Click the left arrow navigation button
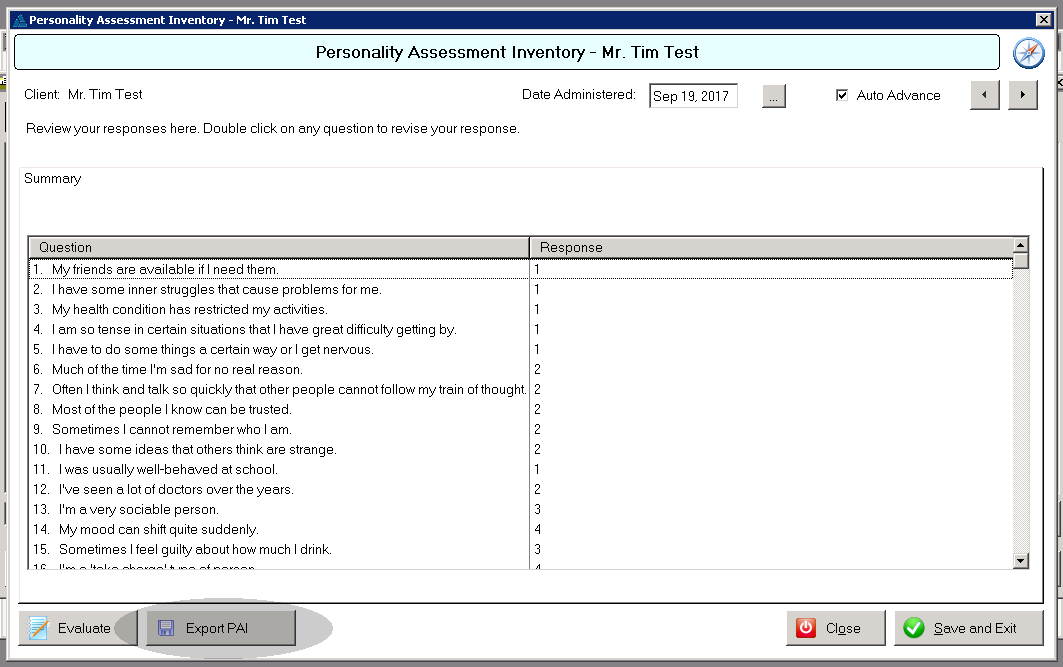Viewport: 1063px width, 667px height. [x=984, y=94]
